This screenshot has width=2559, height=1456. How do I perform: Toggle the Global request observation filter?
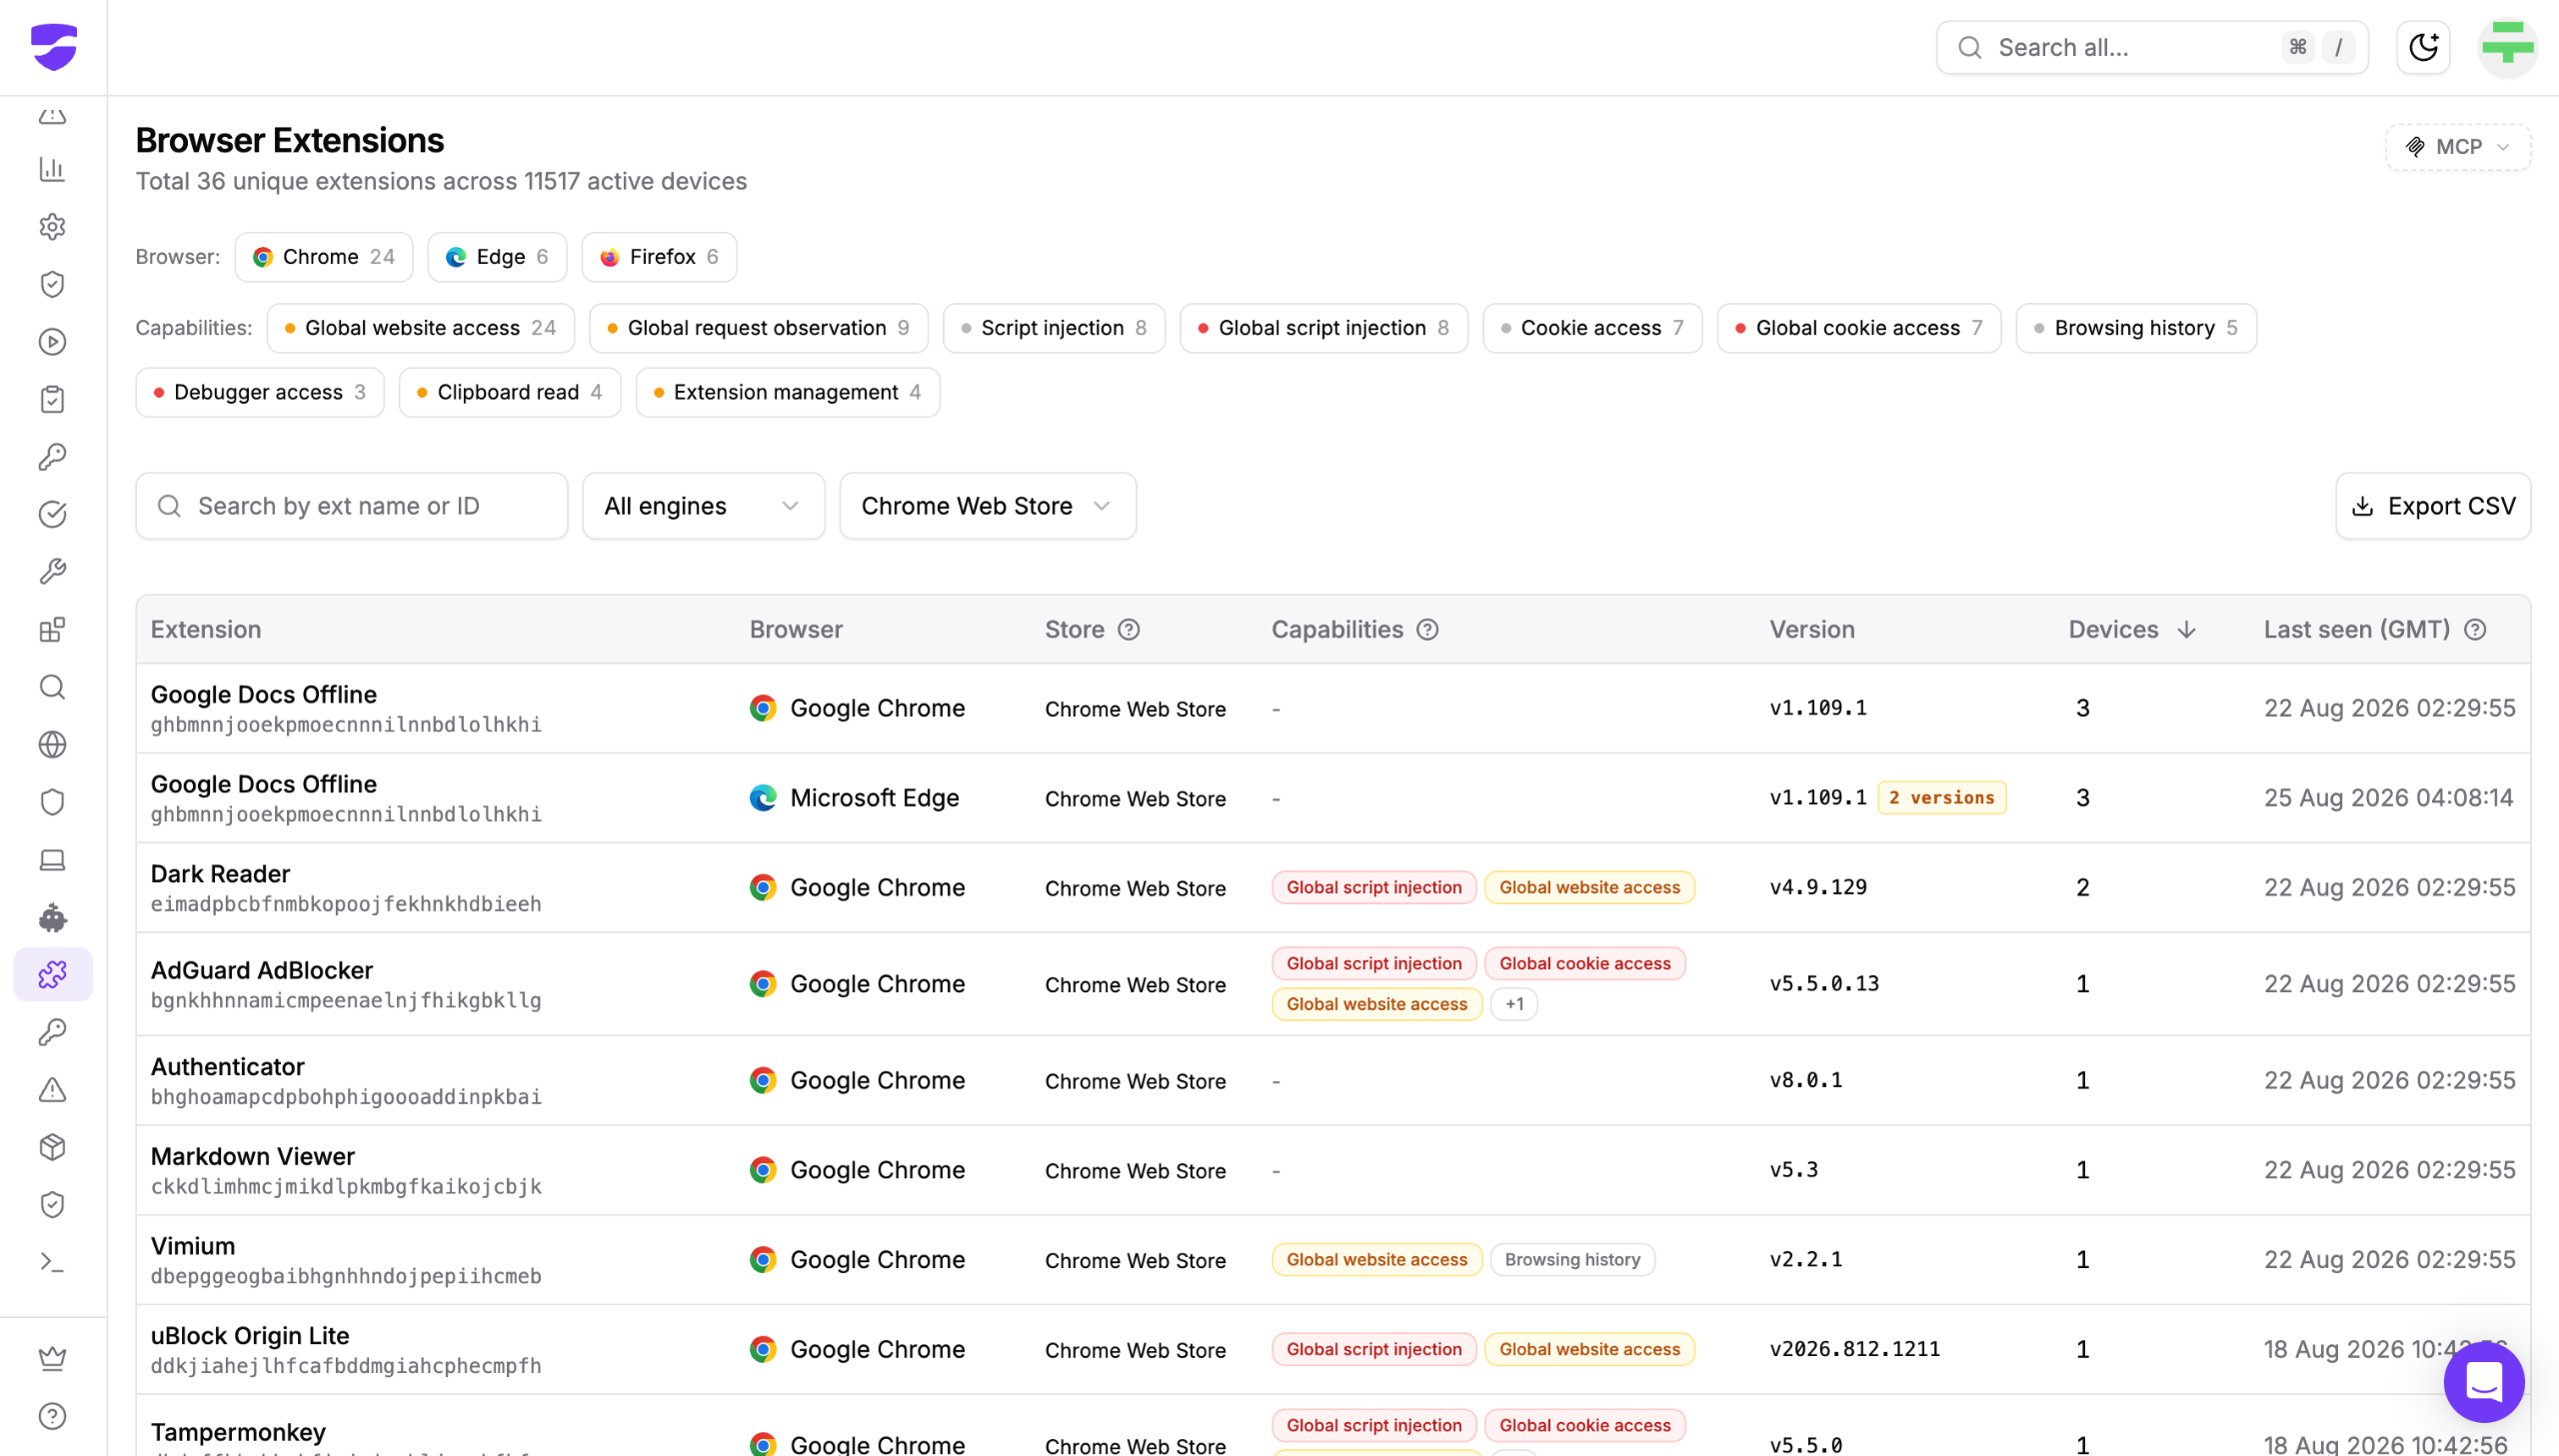758,328
